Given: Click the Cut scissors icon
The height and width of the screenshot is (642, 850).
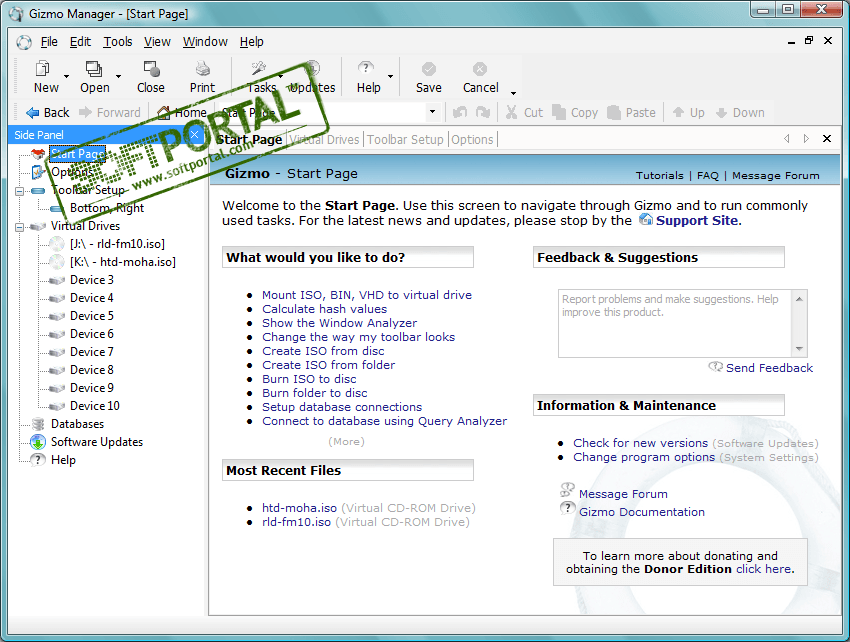Looking at the screenshot, I should (x=511, y=112).
